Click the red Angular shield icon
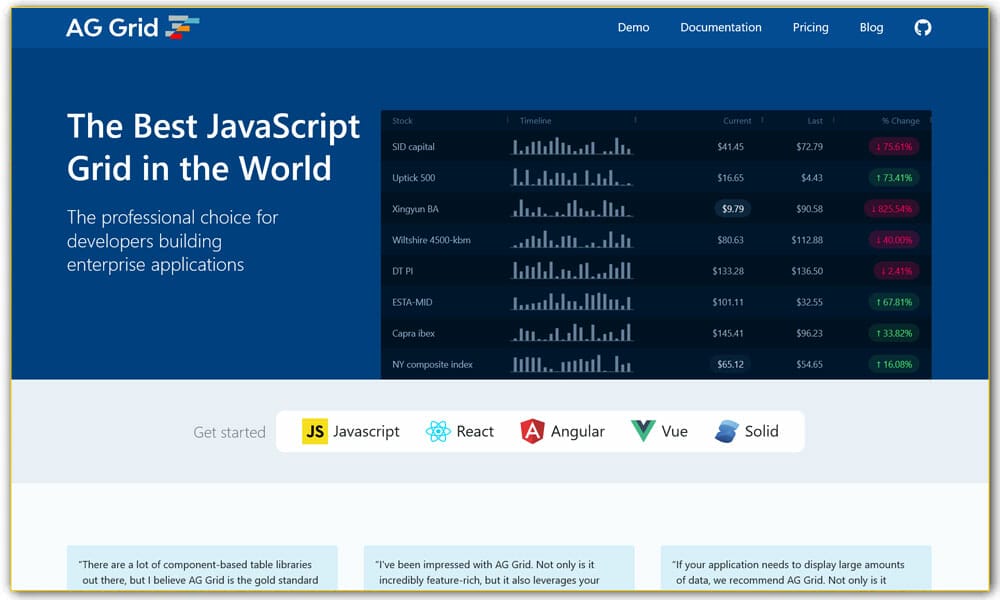The image size is (1000, 600). pos(532,431)
